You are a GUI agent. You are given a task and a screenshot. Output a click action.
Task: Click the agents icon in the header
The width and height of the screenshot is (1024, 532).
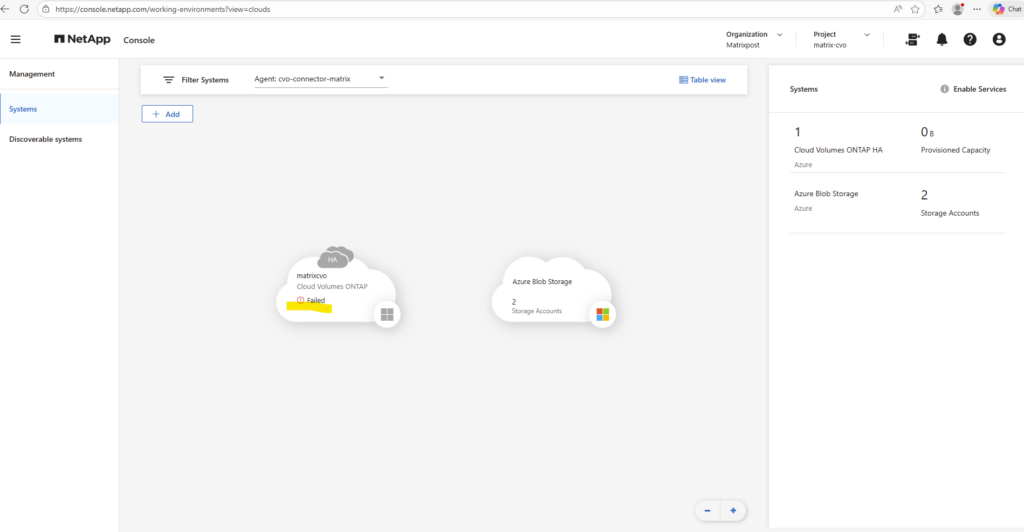912,40
